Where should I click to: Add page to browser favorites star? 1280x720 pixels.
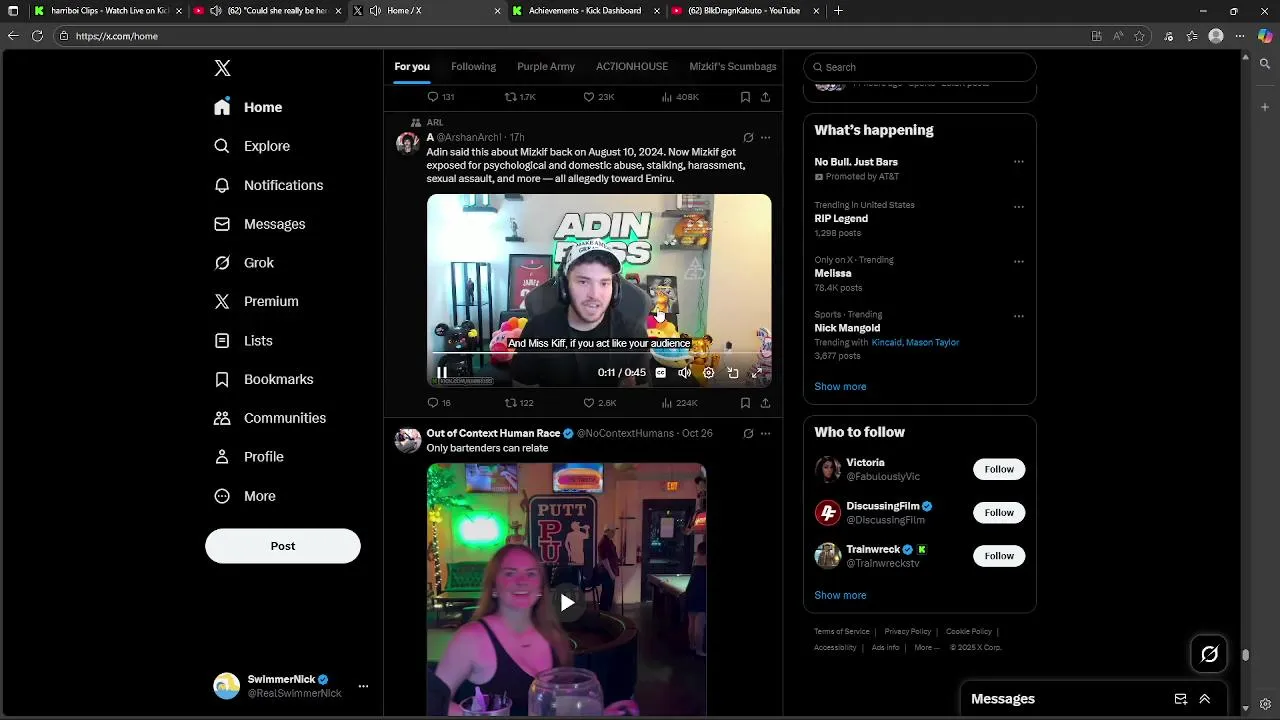1139,36
